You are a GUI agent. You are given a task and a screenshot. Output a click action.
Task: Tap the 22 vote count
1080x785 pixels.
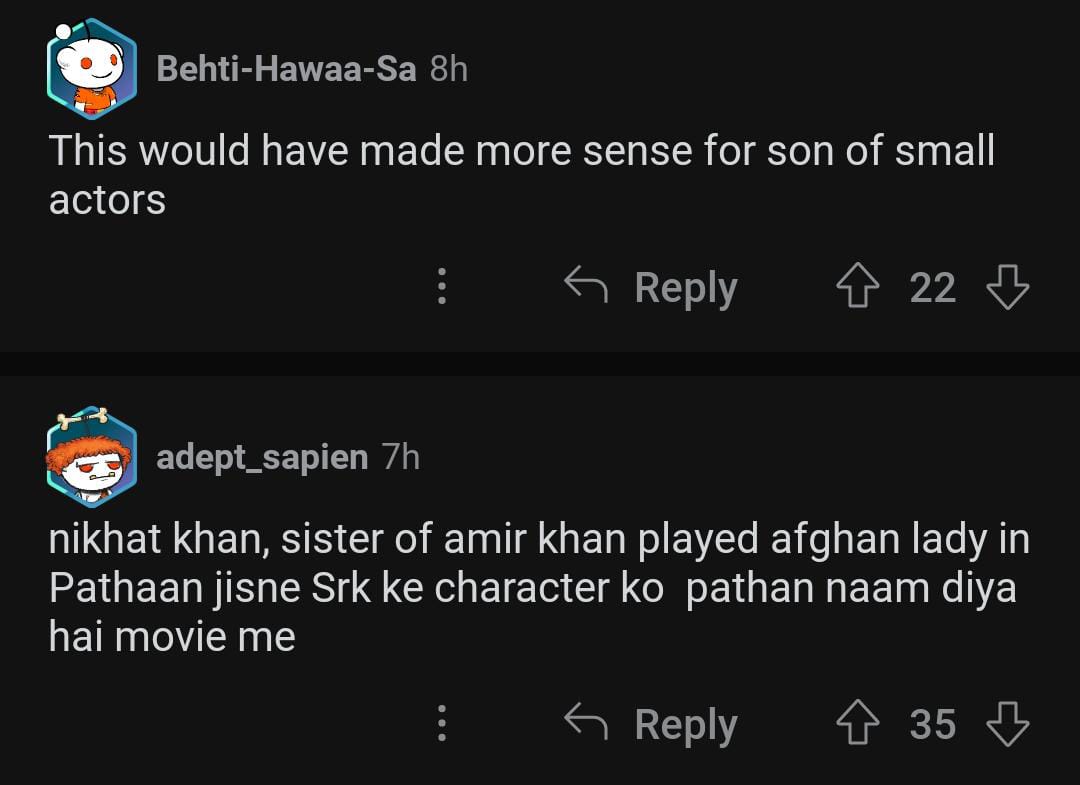[932, 288]
